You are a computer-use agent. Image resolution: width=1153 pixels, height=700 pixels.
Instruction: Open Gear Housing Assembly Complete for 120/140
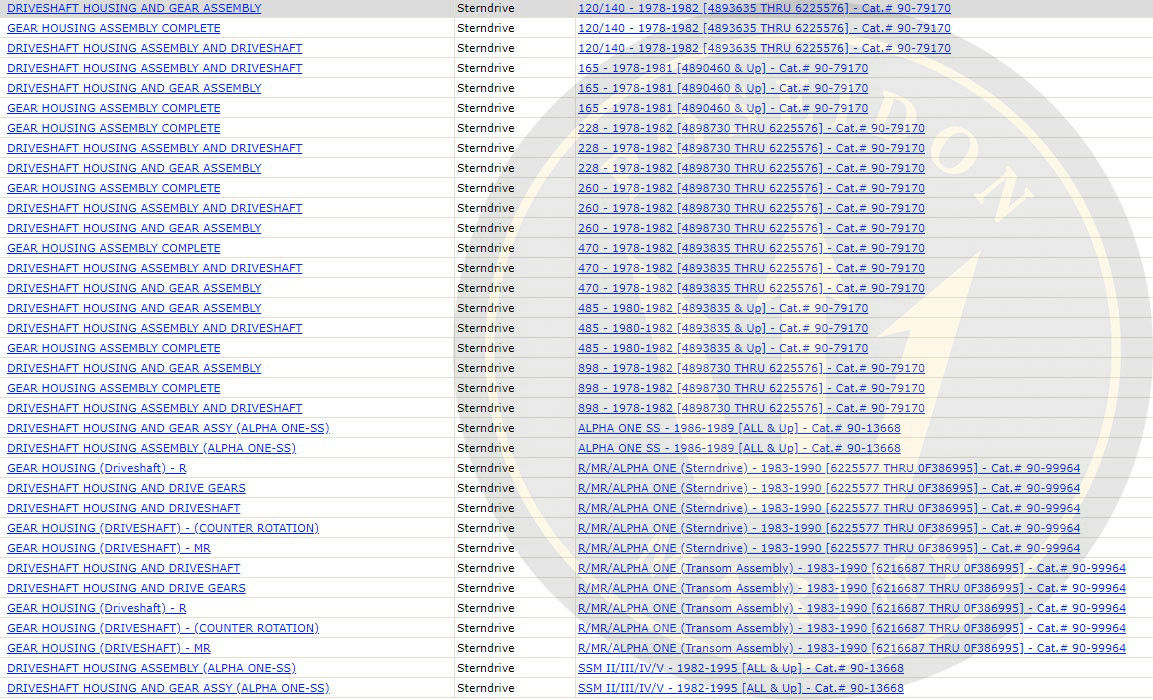(113, 28)
